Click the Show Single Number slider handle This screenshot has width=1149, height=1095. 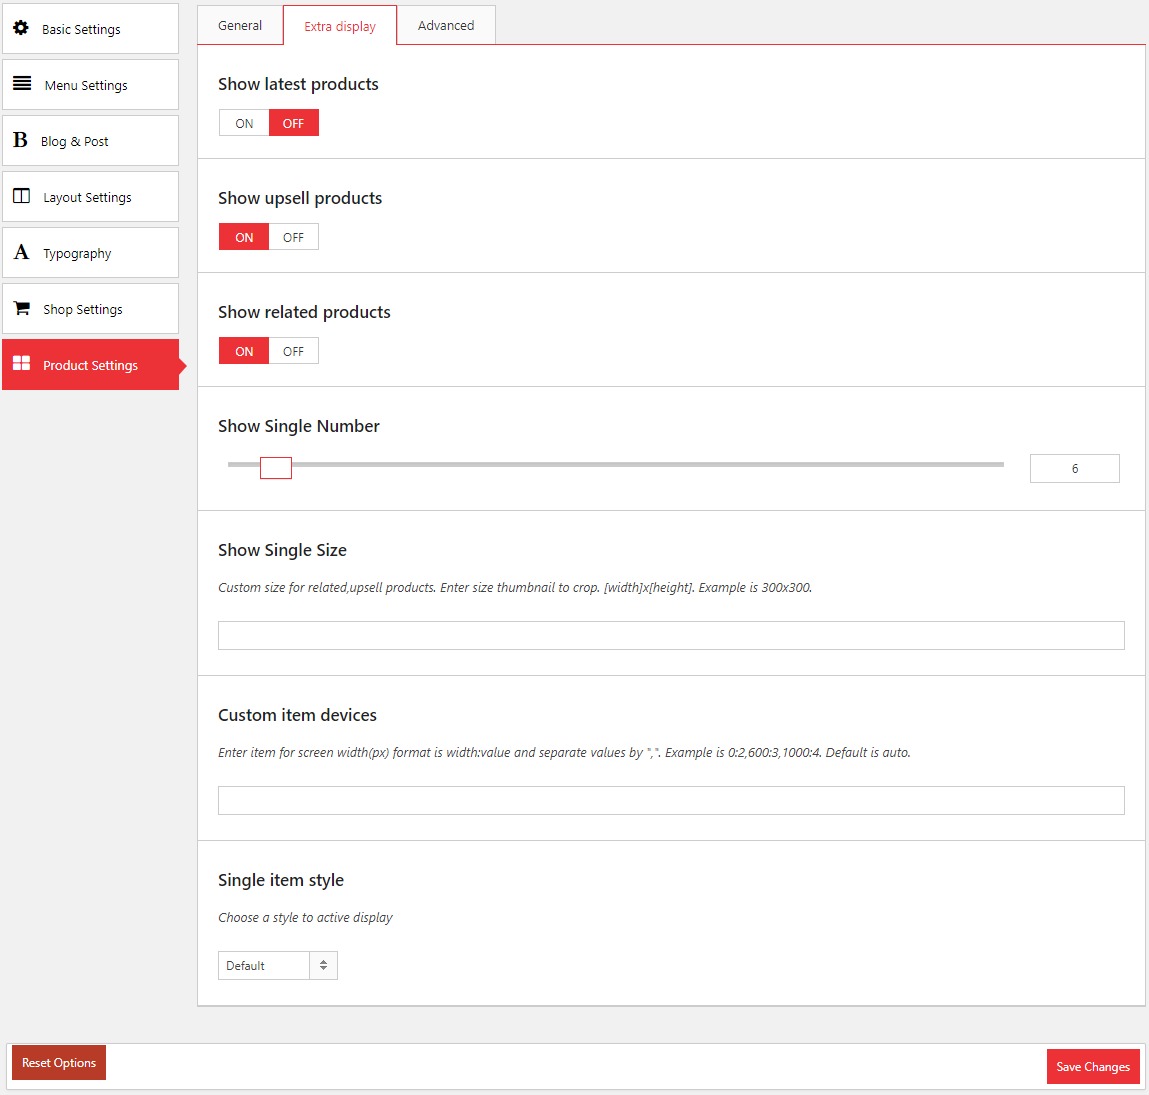pos(276,467)
